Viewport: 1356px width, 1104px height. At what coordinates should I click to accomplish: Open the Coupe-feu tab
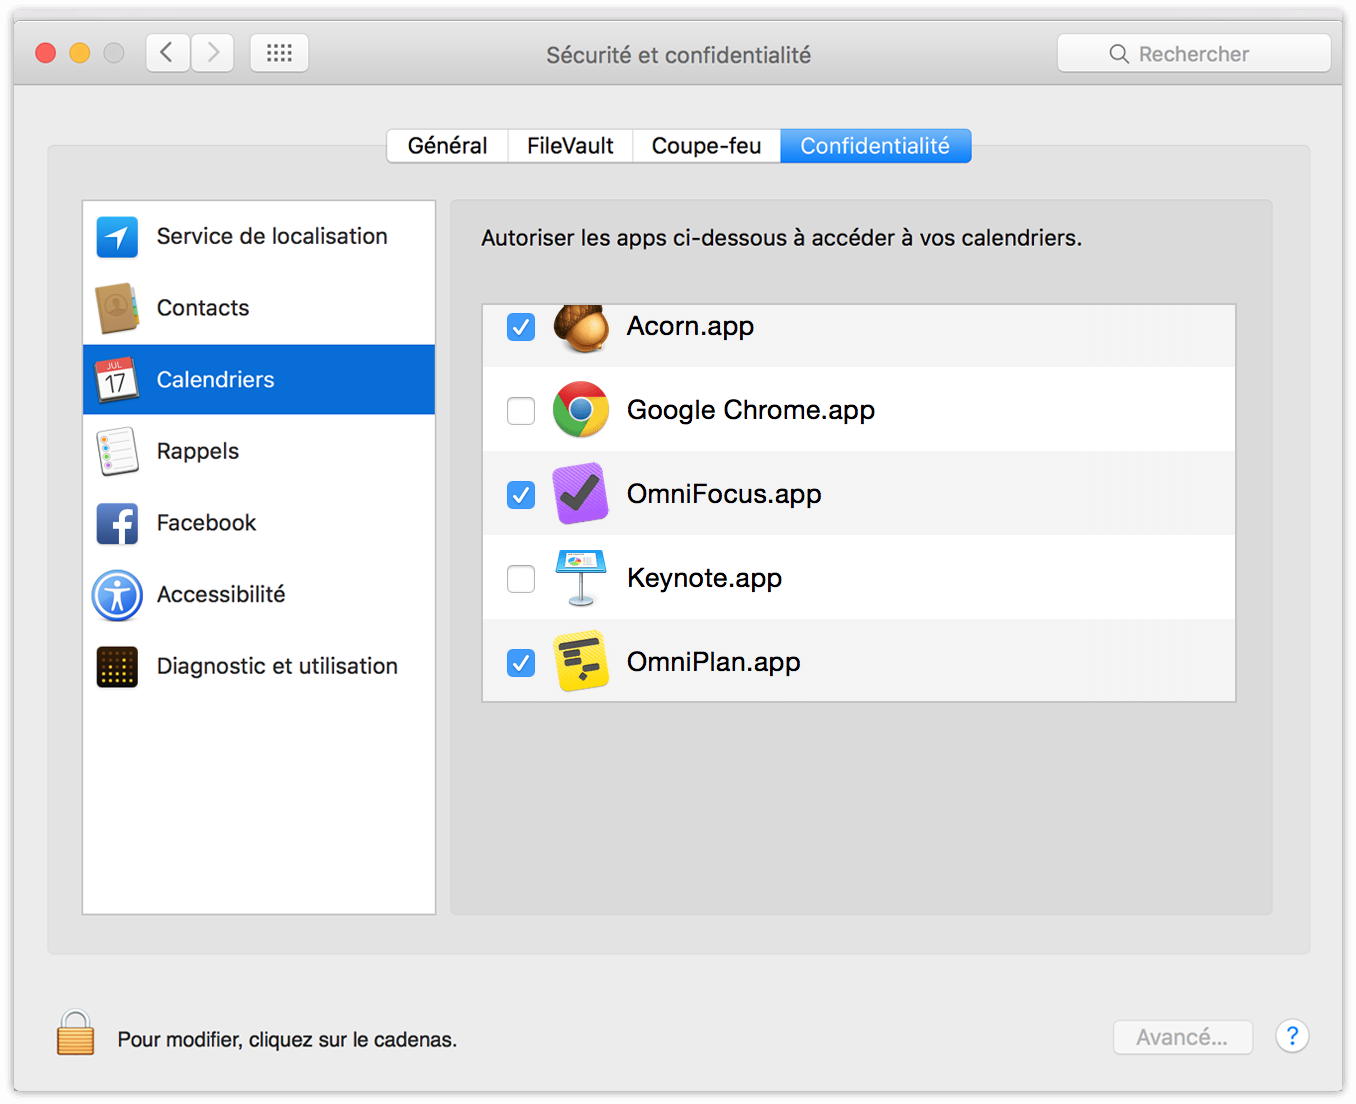[706, 146]
